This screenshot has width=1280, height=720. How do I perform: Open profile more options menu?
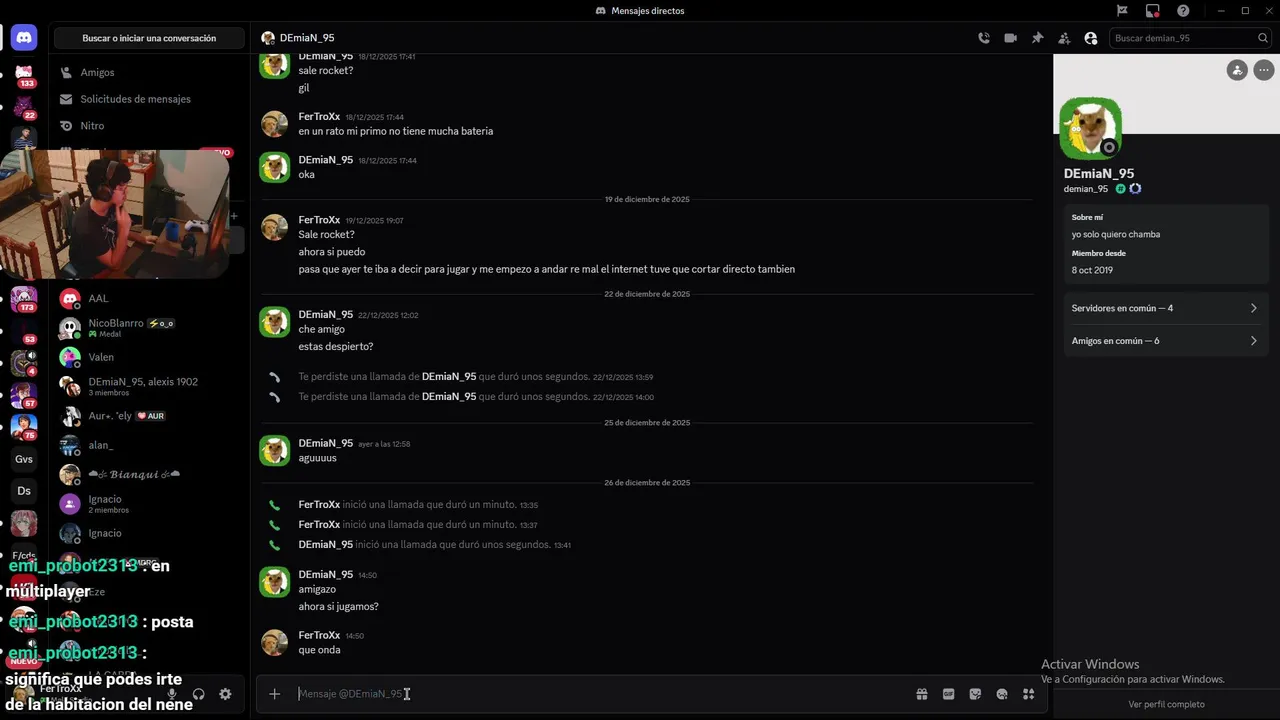click(1264, 70)
